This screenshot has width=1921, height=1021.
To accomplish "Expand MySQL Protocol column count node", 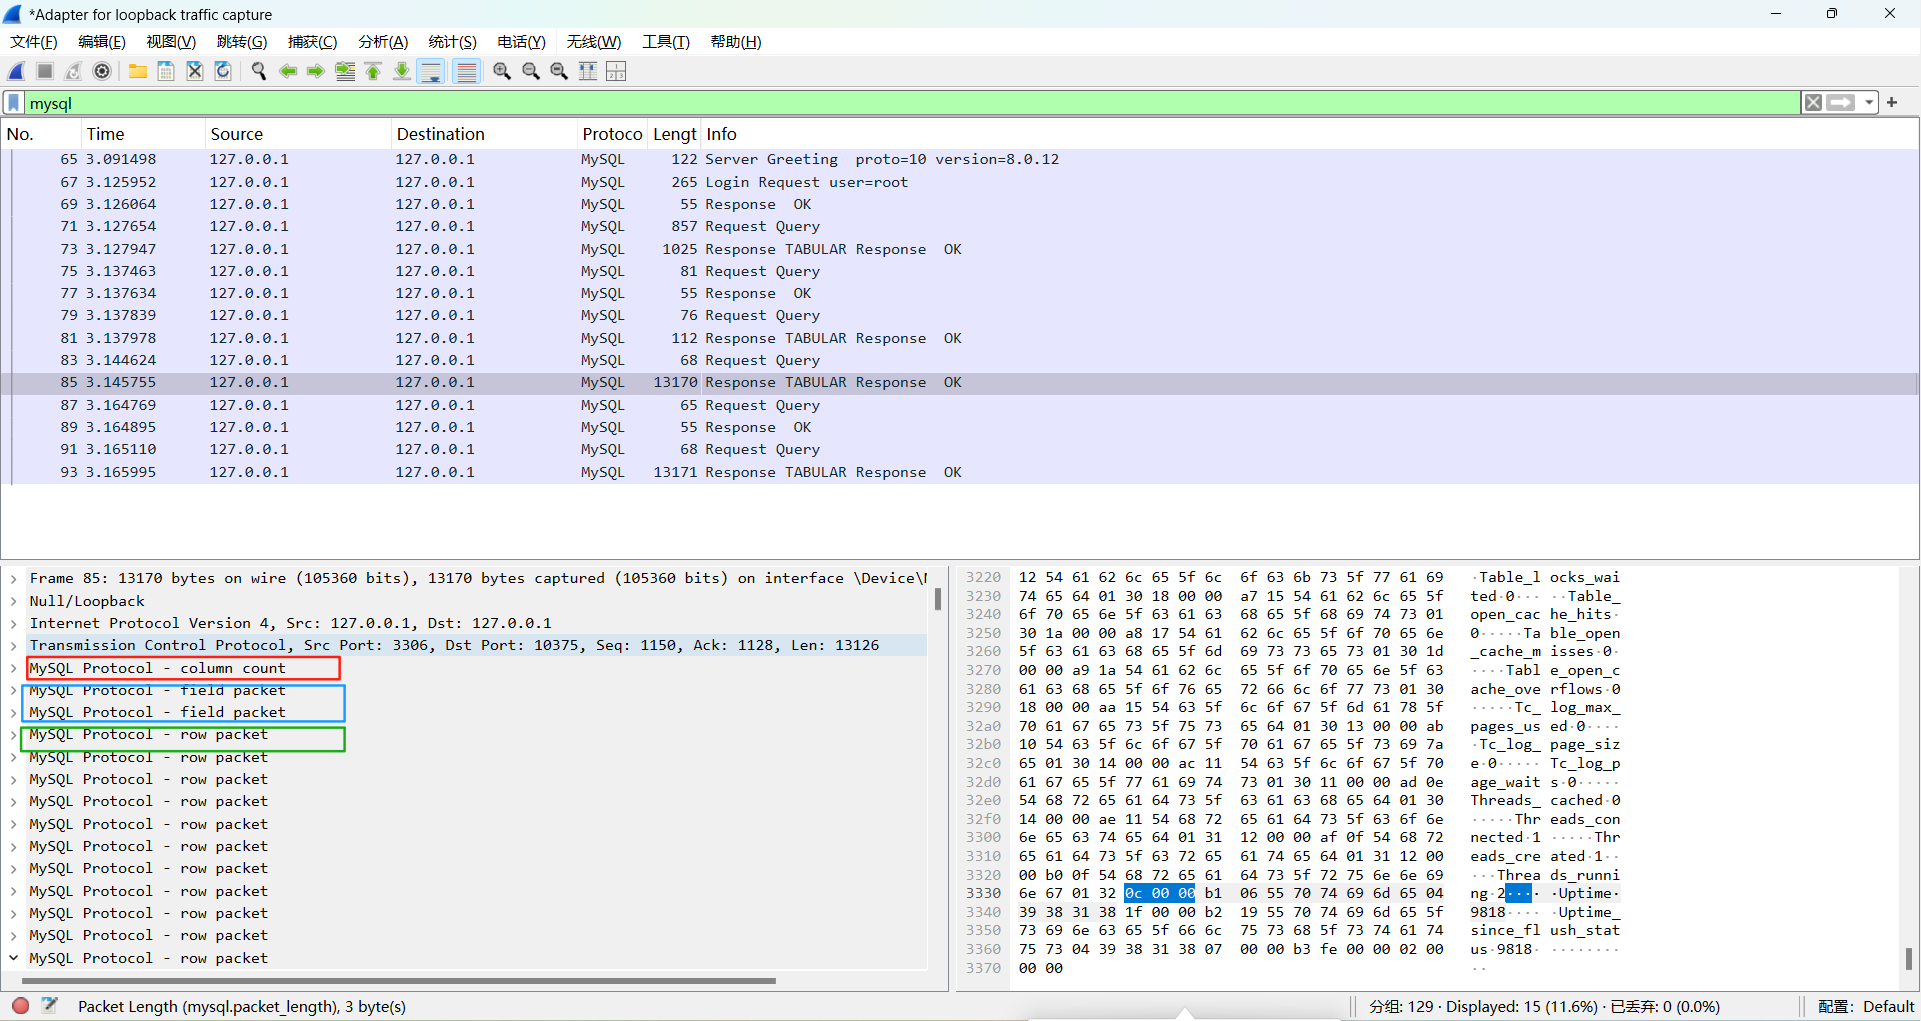I will click(x=14, y=668).
